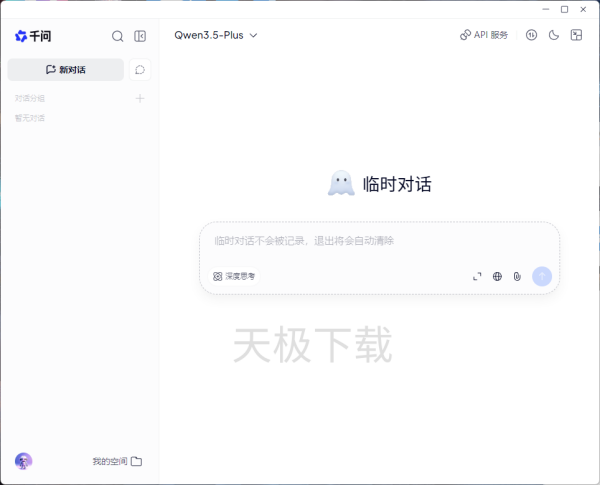Screen dimensions: 600x485
Task: Toggle web search globe icon
Action: [x=497, y=276]
